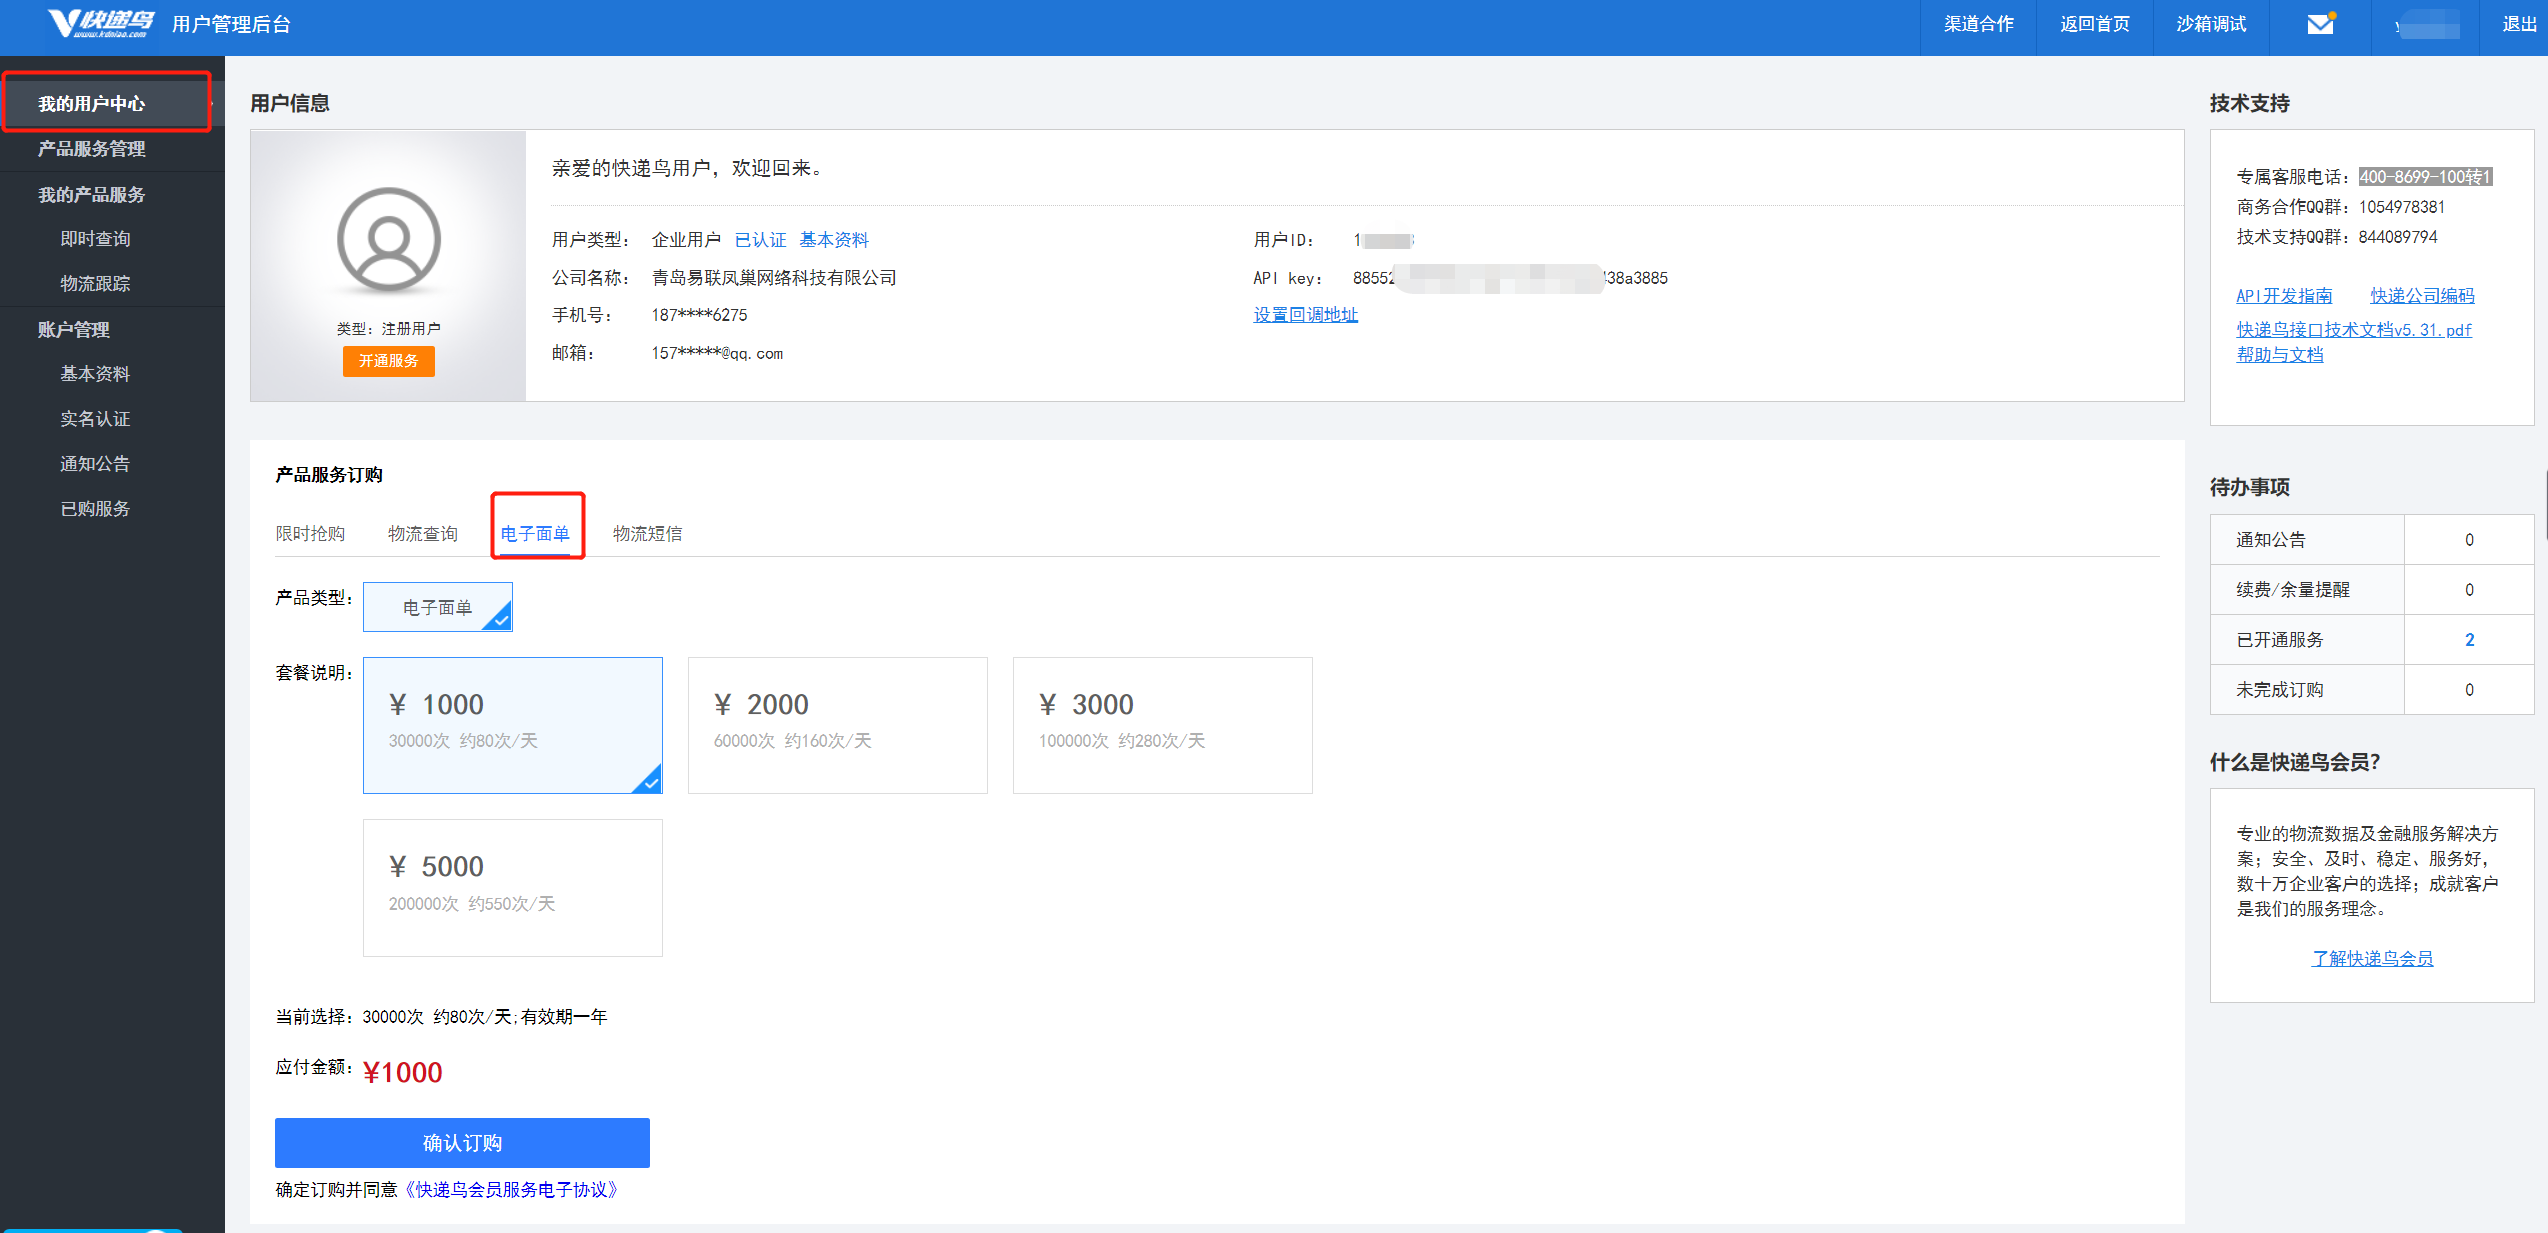Open the 设置回调地址 link

1305,315
